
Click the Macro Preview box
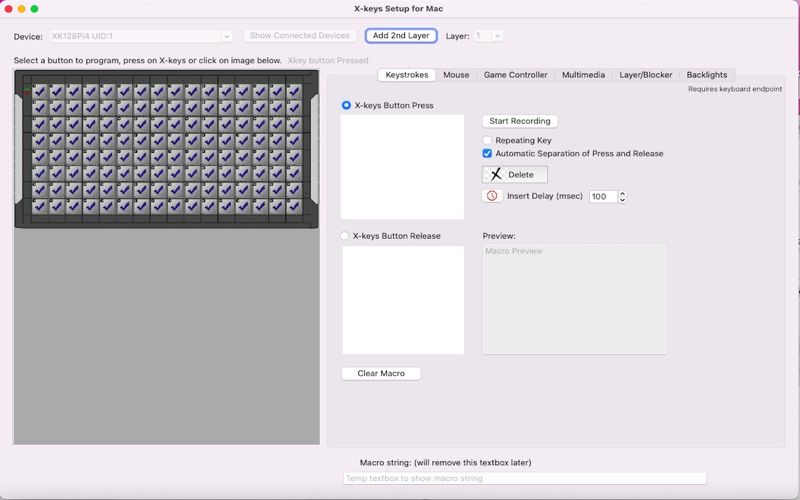(574, 299)
